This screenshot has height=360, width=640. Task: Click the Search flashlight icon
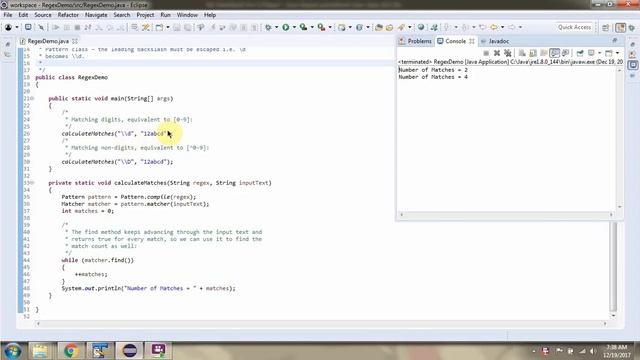point(402,27)
